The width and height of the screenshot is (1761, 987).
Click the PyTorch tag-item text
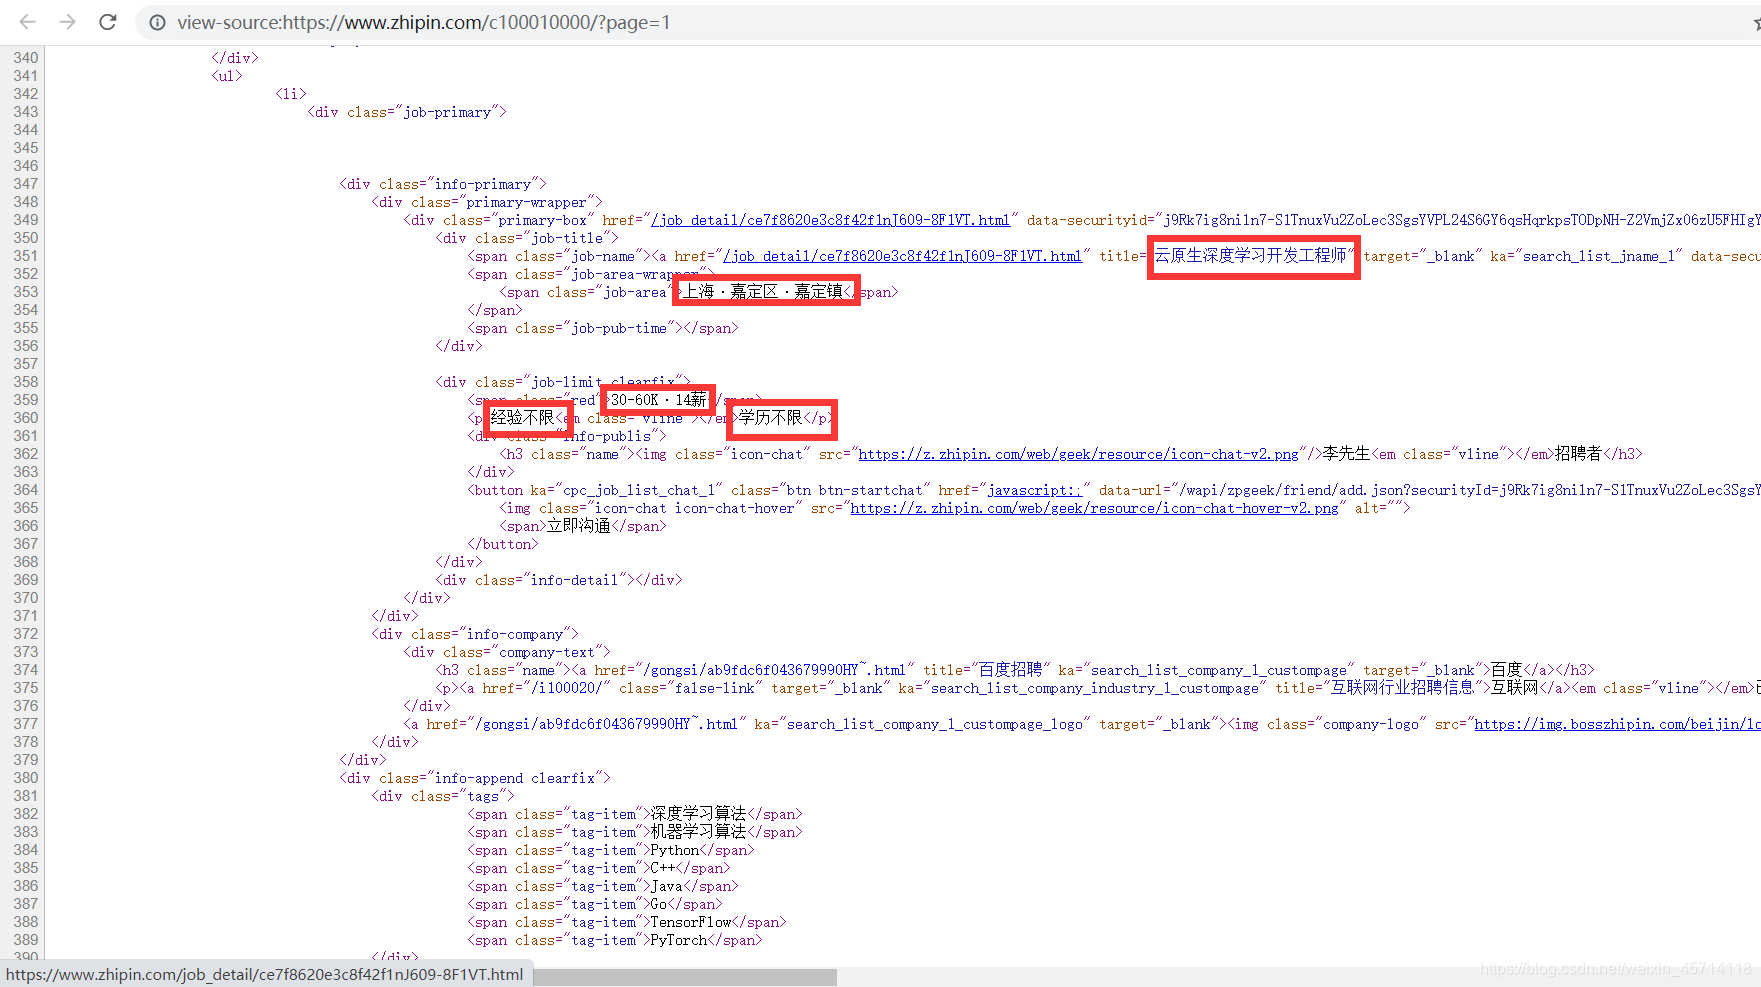pos(678,940)
